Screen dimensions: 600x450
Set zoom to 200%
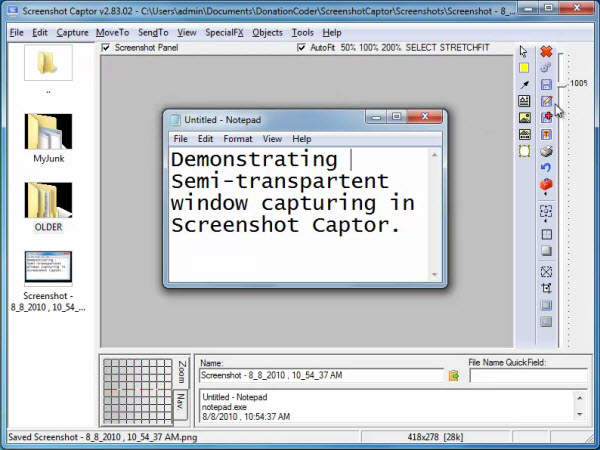[x=391, y=48]
